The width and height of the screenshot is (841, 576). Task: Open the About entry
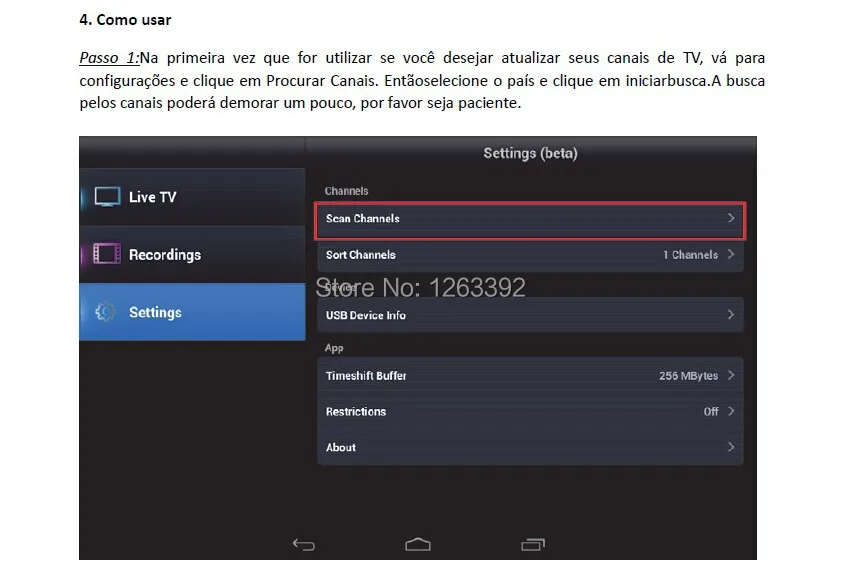530,447
